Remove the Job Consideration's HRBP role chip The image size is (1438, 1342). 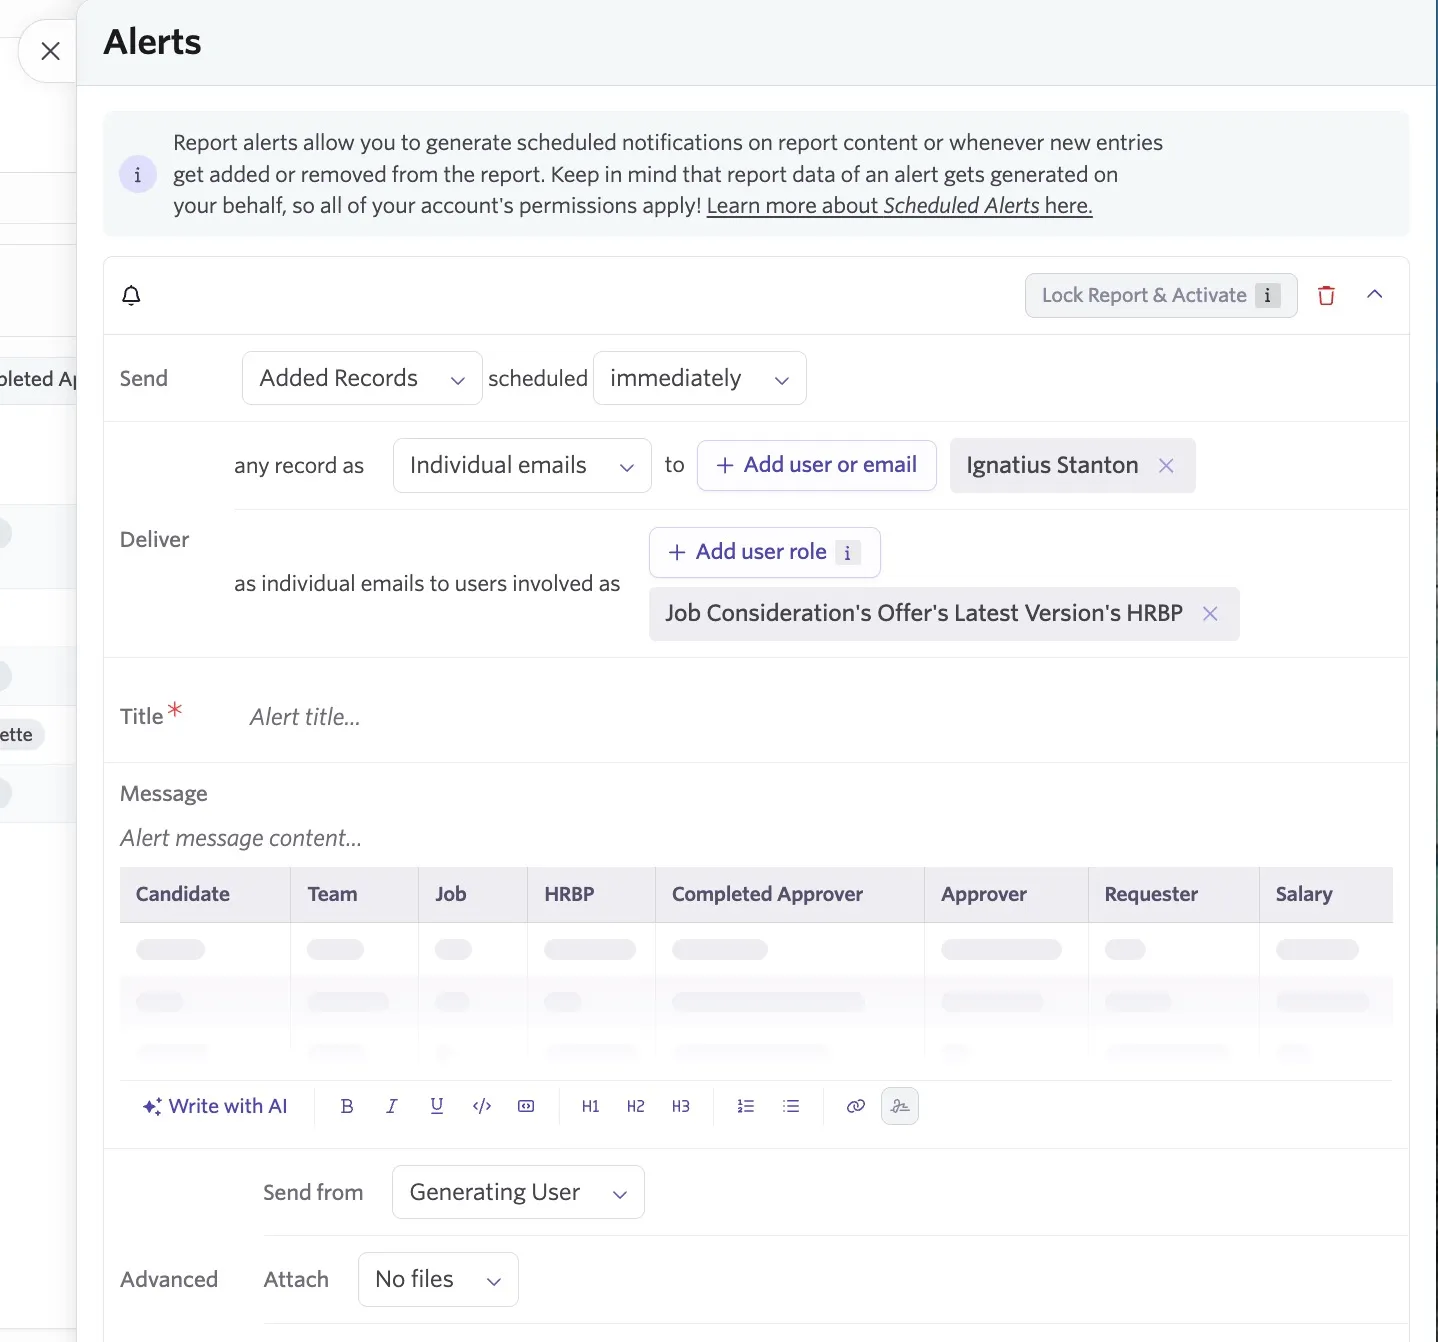click(x=1210, y=613)
